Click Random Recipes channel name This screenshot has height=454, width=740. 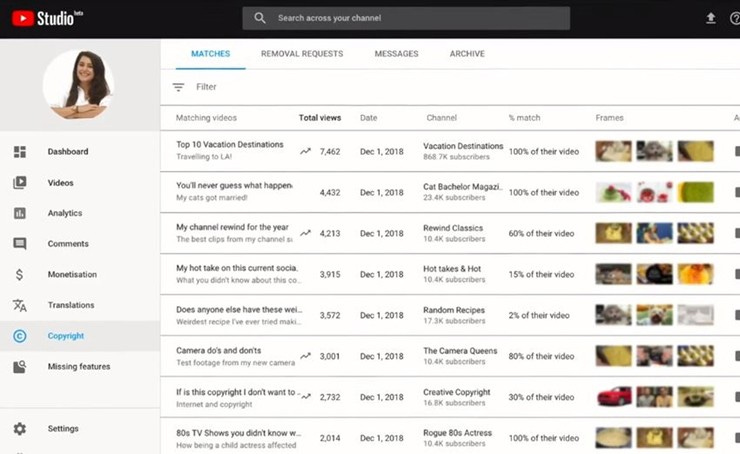(x=454, y=310)
